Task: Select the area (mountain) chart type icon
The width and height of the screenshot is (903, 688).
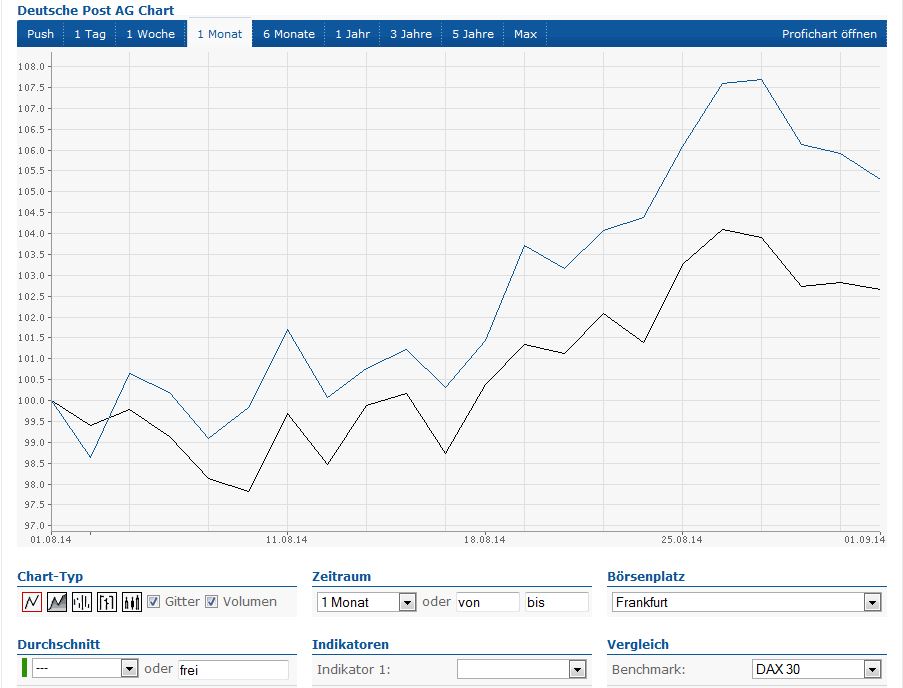Action: (56, 602)
